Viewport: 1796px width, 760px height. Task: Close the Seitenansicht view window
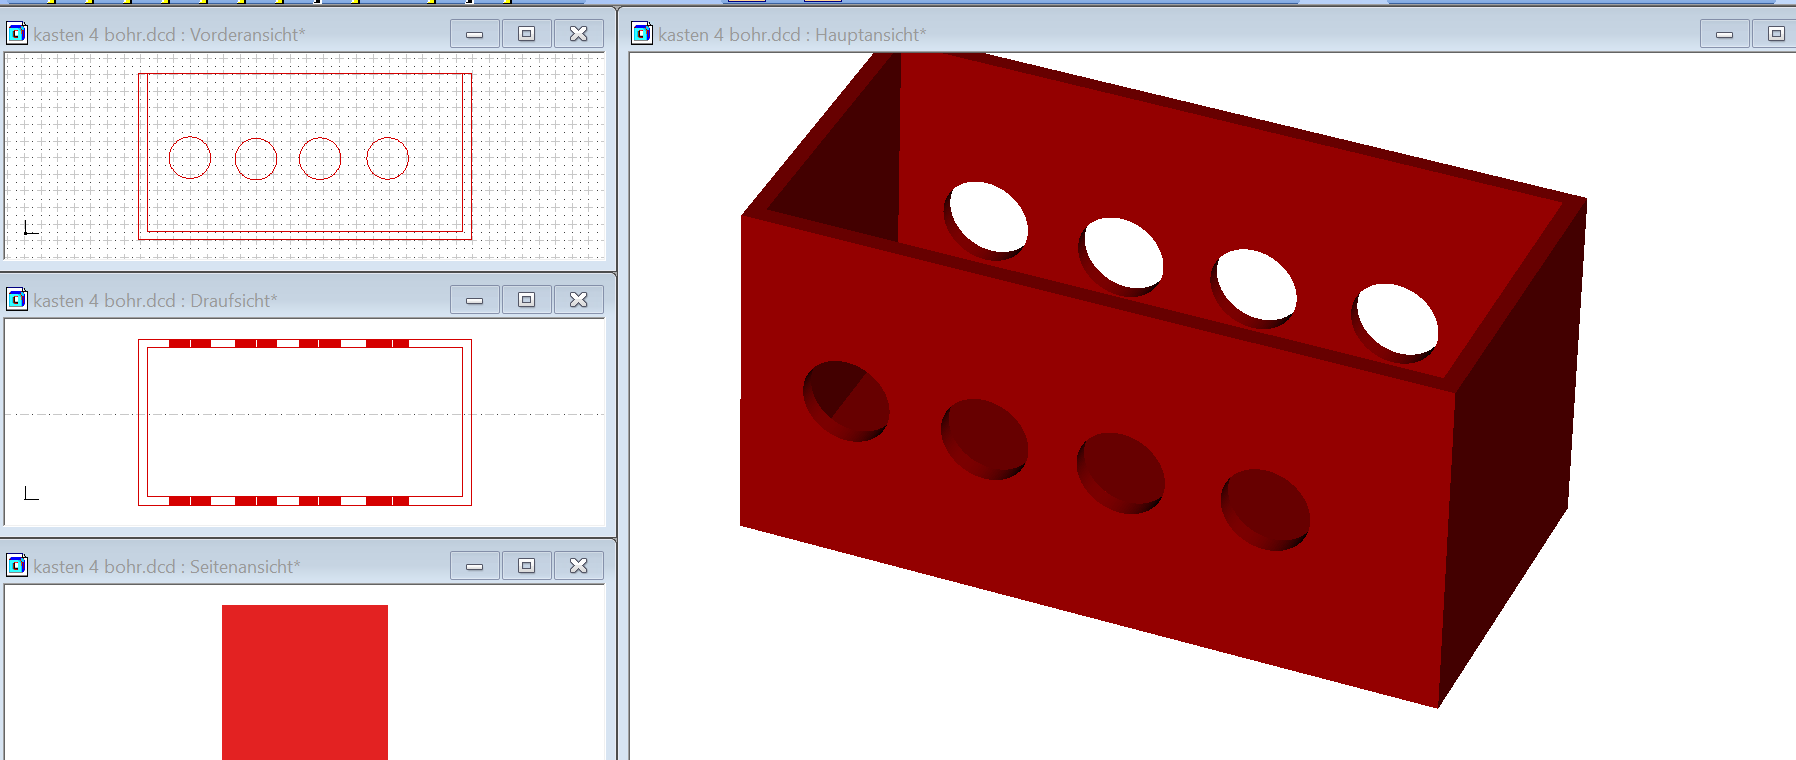(x=579, y=566)
